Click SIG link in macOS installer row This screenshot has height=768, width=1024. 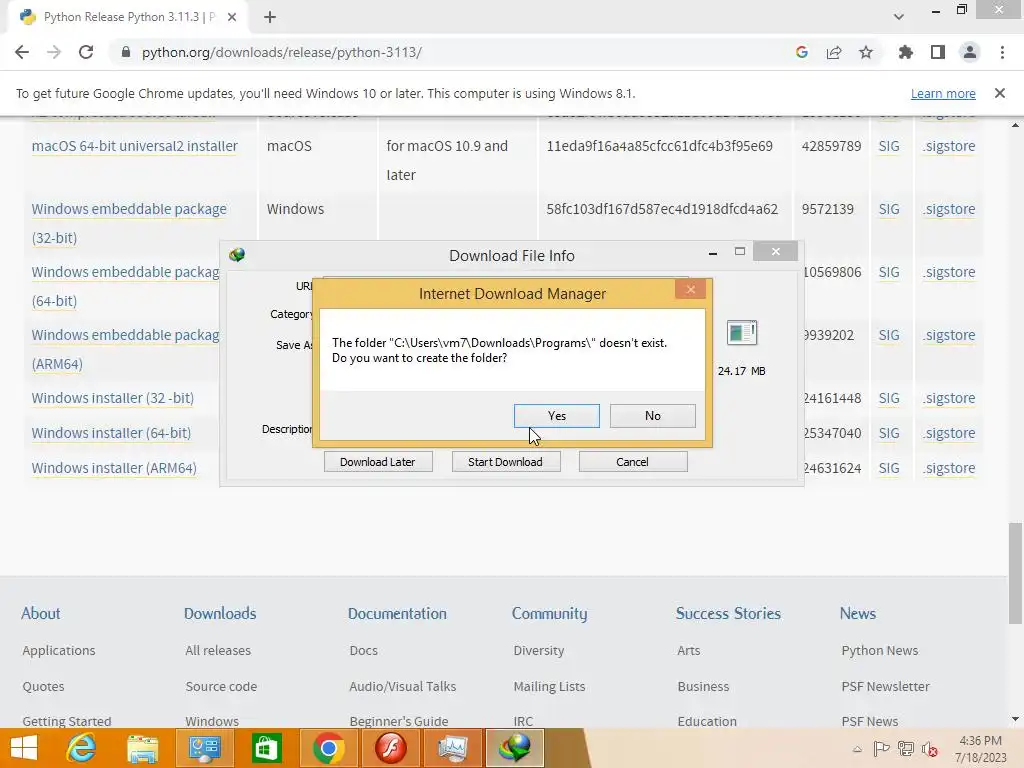[889, 146]
